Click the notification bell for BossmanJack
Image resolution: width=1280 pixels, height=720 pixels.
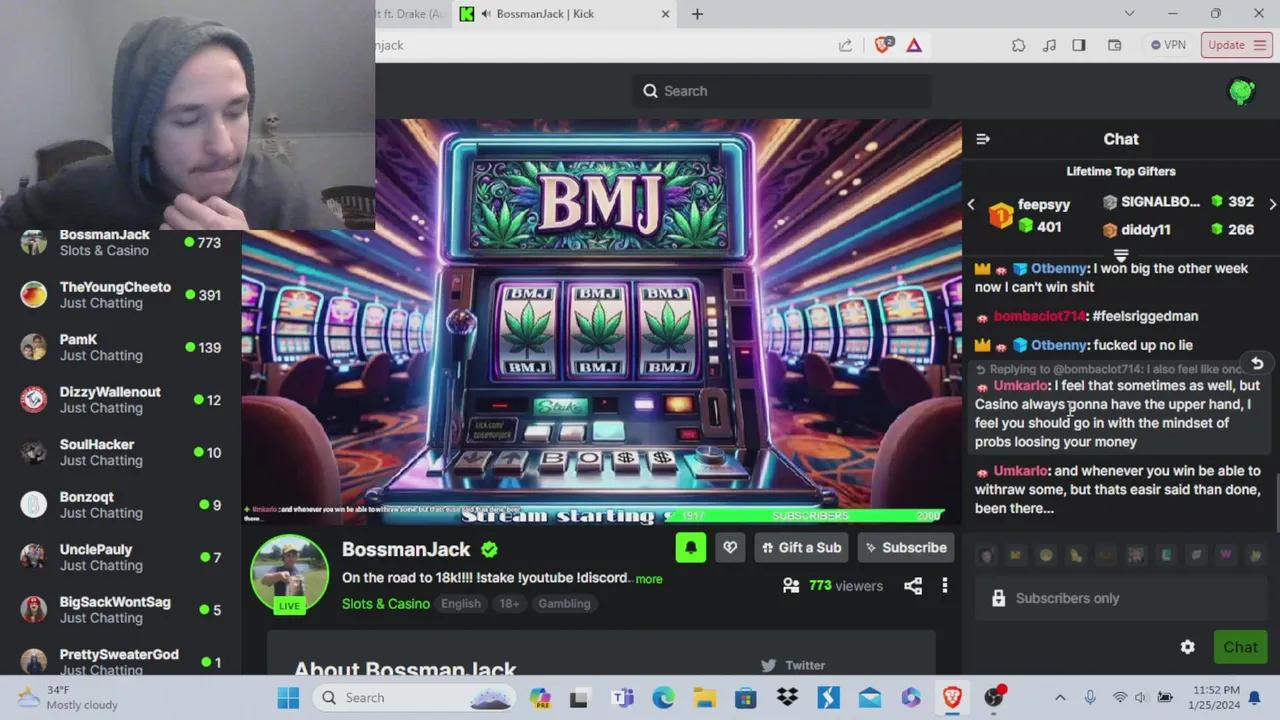(x=691, y=547)
